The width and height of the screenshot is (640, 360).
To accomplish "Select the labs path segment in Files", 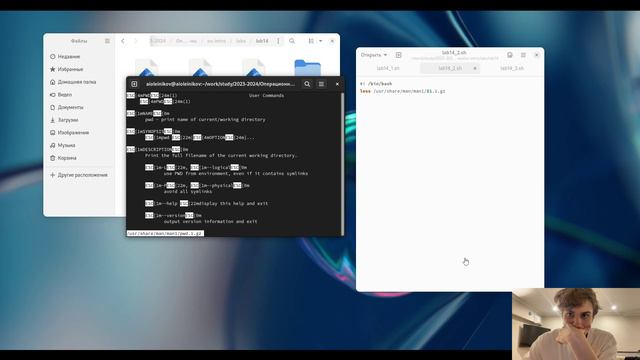I will [x=241, y=41].
